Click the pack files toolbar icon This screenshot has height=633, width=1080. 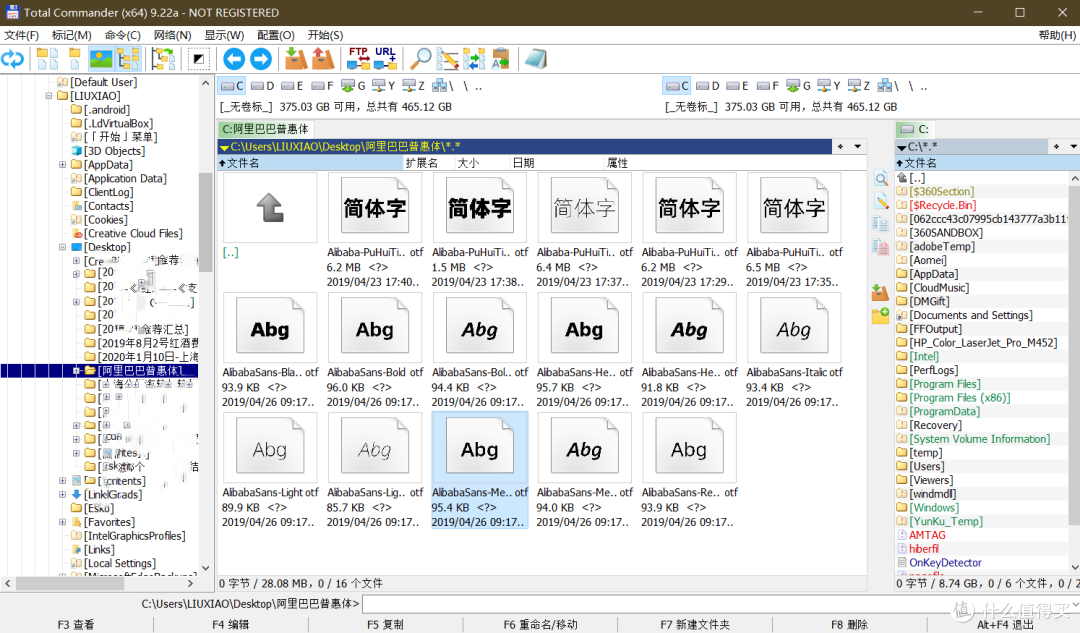coord(295,59)
